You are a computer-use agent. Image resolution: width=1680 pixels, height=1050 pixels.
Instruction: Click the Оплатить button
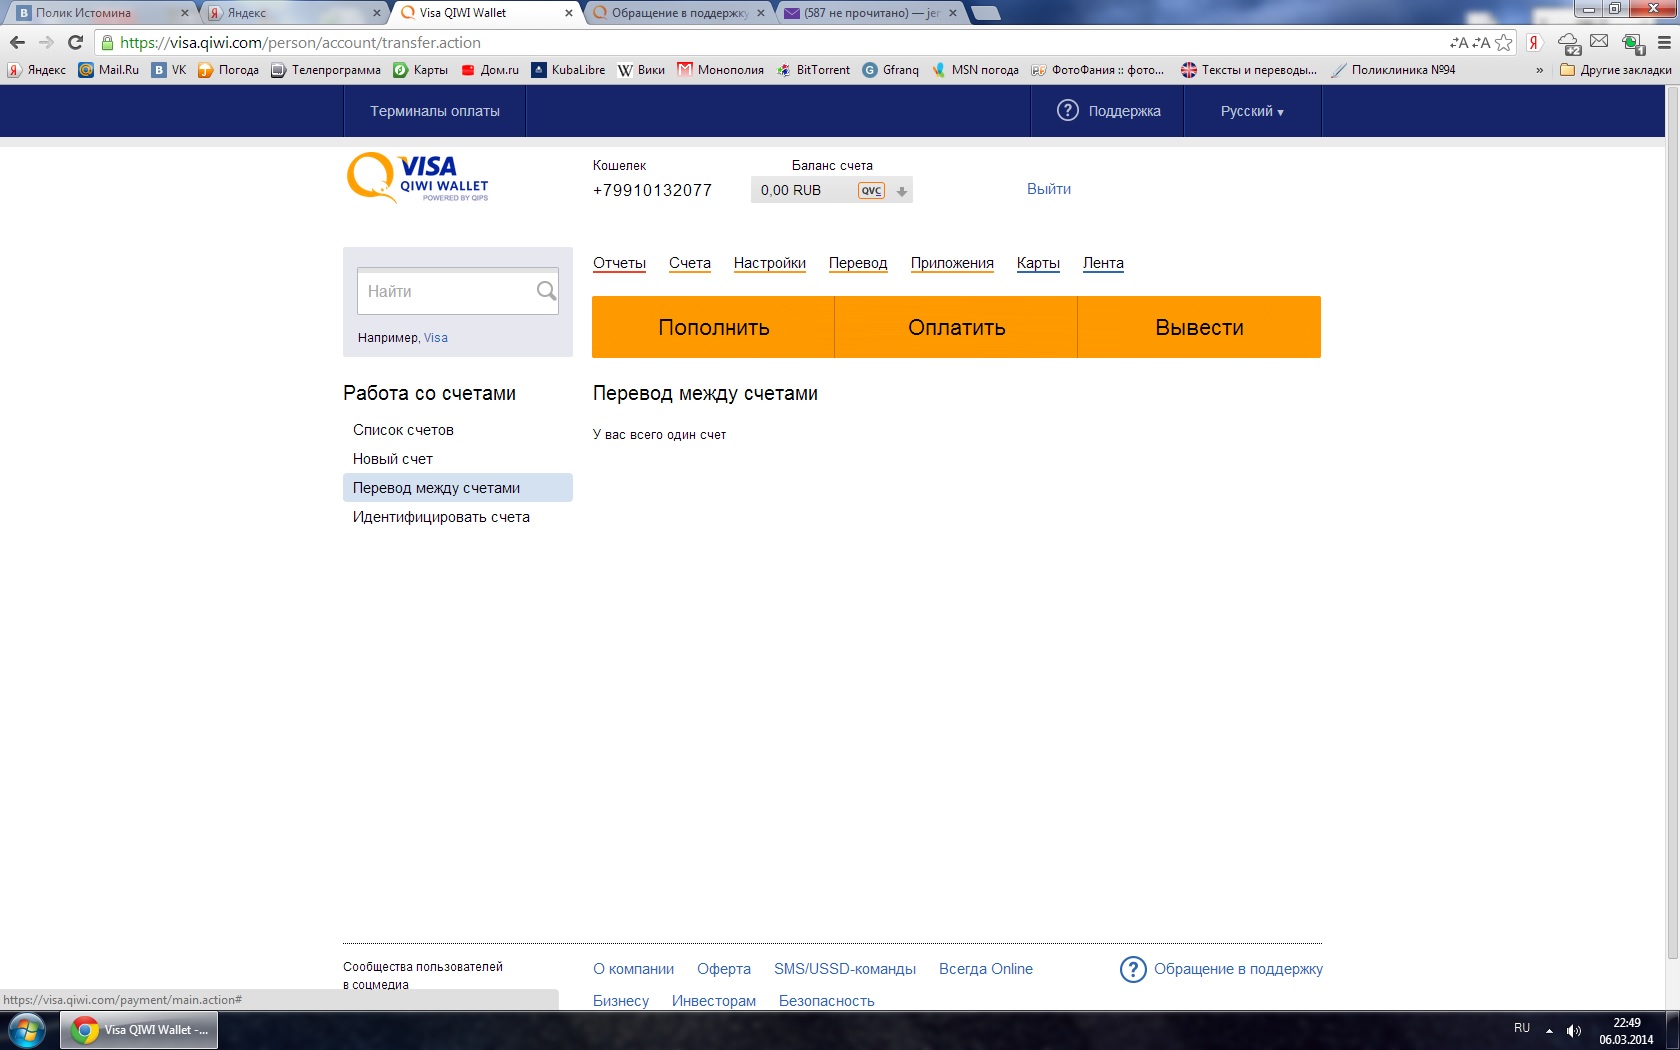click(956, 327)
